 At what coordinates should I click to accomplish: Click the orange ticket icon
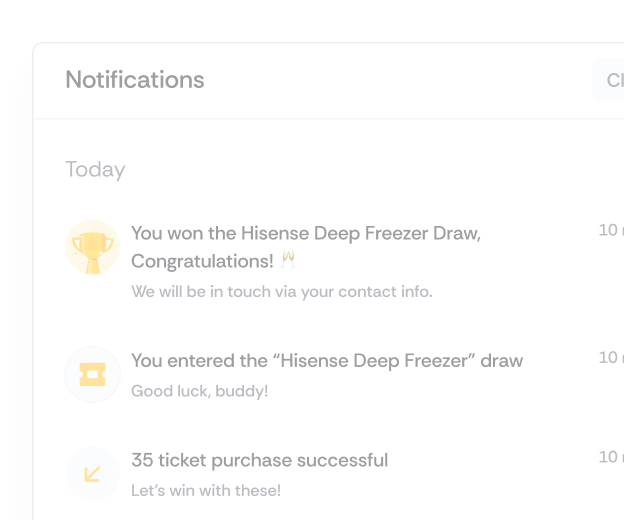(92, 375)
